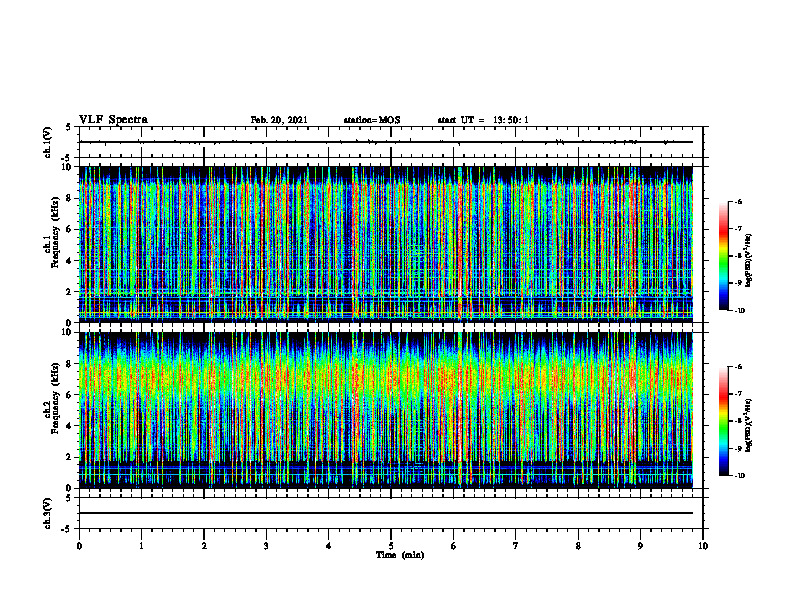Image resolution: width=792 pixels, height=612 pixels.
Task: Click the ch.3 voltage flat trace
Action: (386, 513)
